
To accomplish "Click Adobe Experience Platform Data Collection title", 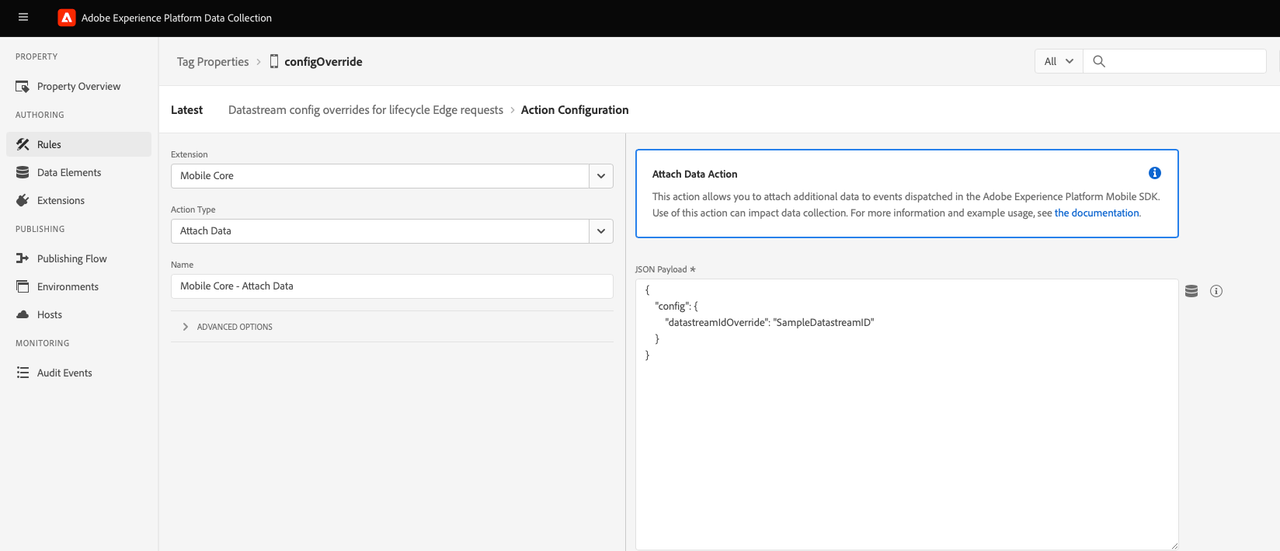I will point(177,18).
